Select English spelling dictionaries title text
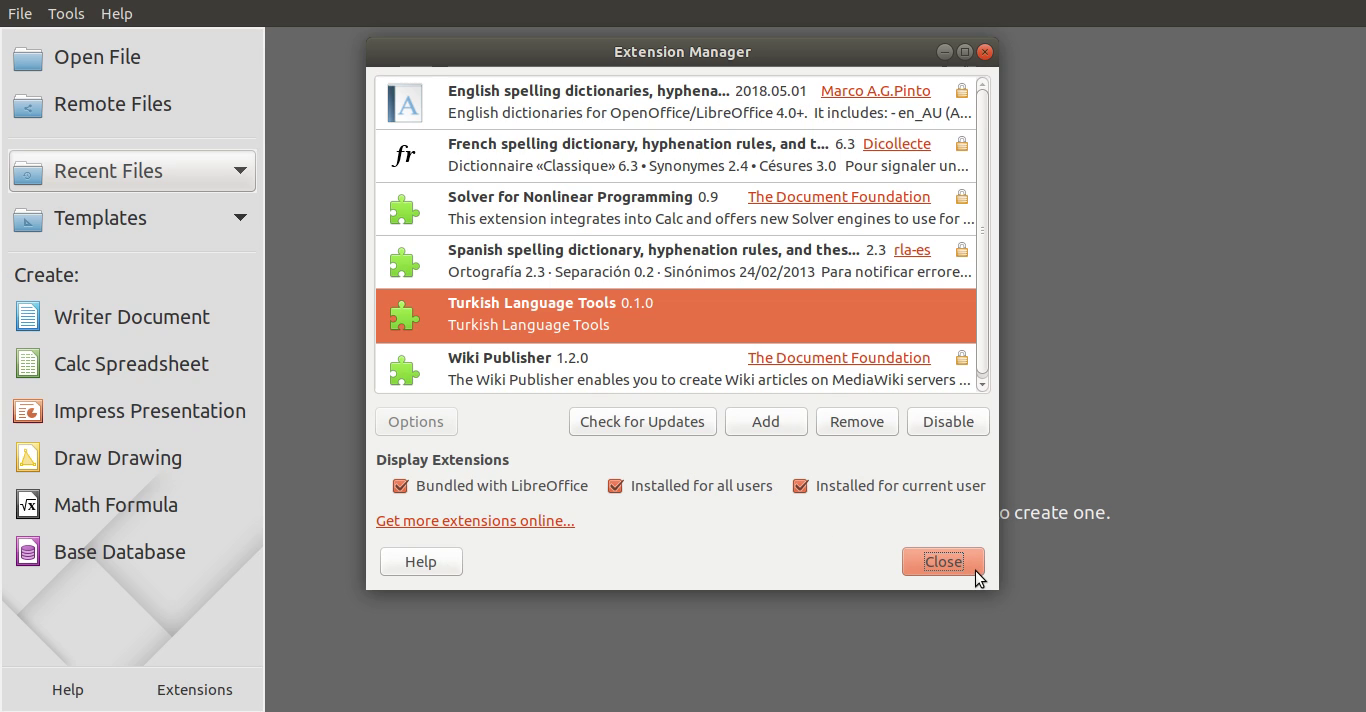This screenshot has width=1366, height=712. (589, 91)
